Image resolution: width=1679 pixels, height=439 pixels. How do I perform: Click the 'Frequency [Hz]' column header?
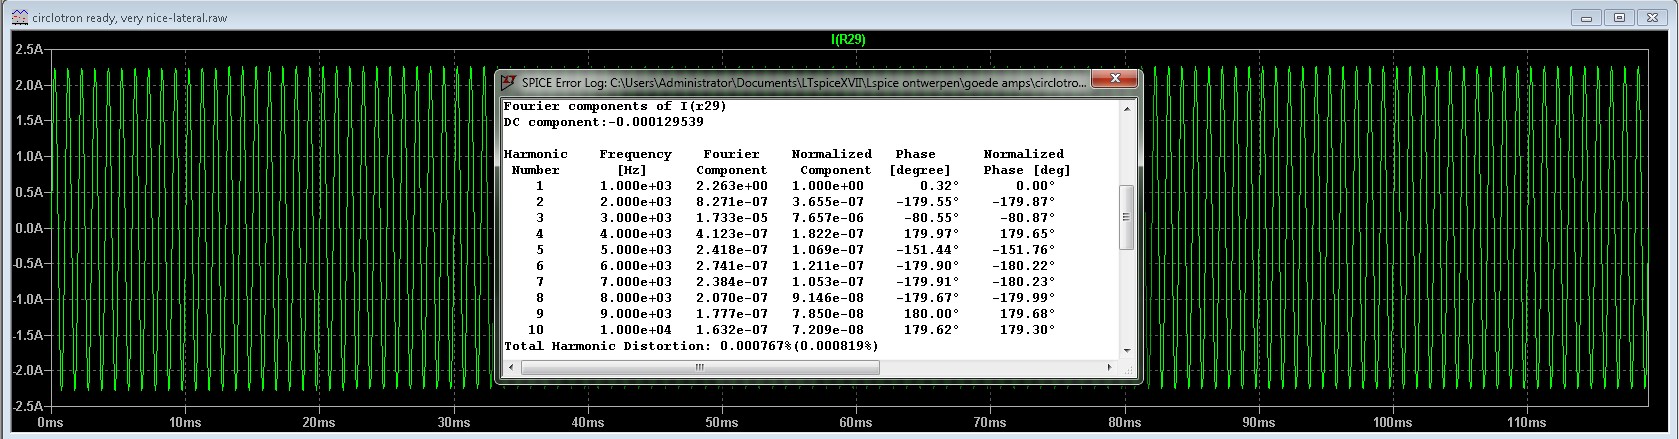636,162
